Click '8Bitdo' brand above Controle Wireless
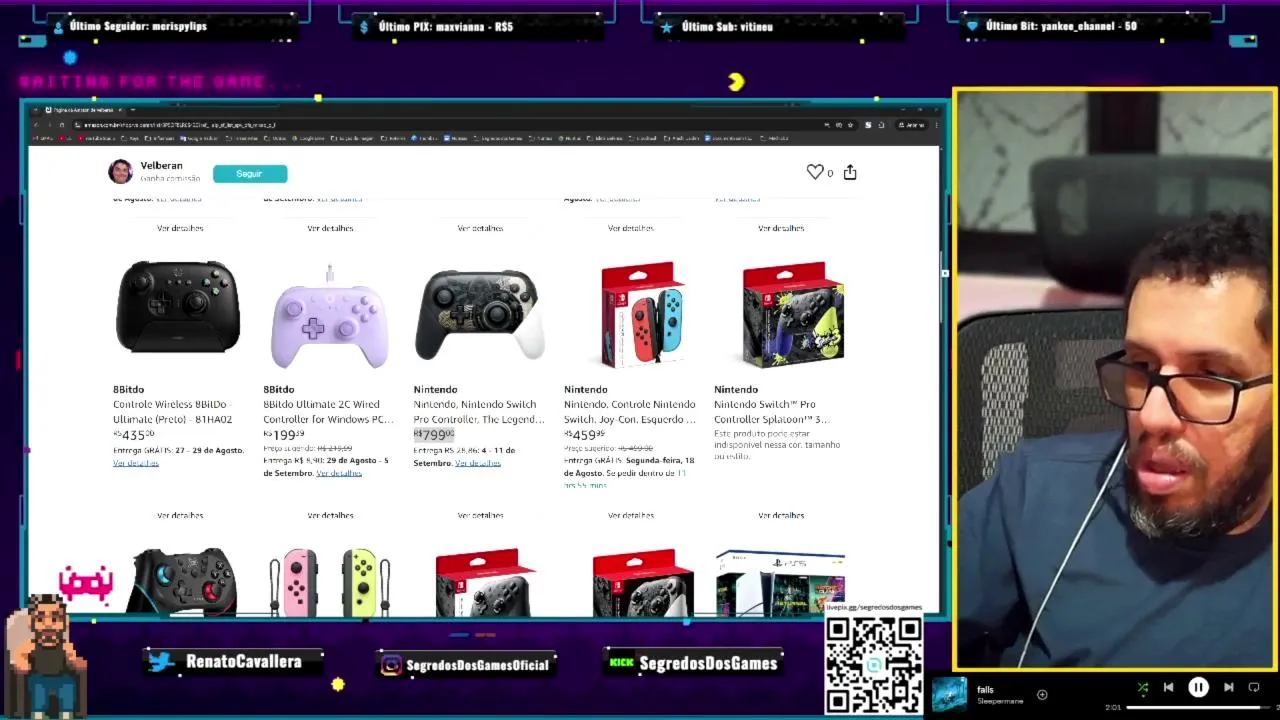The height and width of the screenshot is (720, 1280). 128,389
